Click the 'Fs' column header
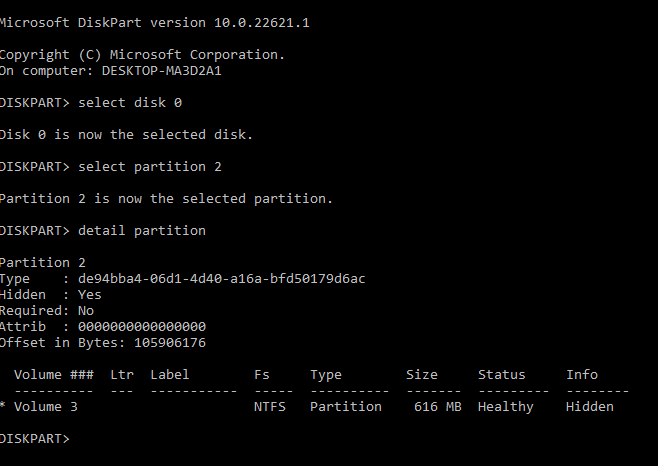Image resolution: width=658 pixels, height=466 pixels. [262, 375]
